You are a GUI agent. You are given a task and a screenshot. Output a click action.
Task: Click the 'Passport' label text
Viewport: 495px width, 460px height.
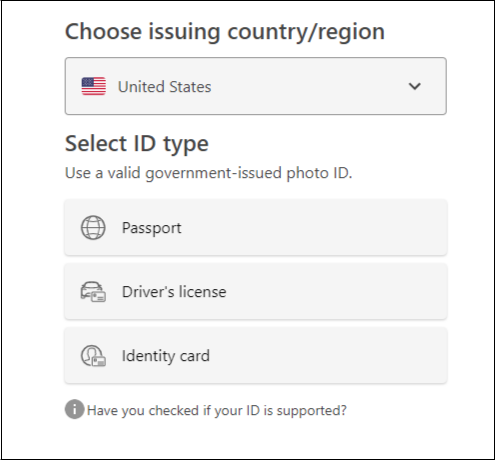[152, 228]
